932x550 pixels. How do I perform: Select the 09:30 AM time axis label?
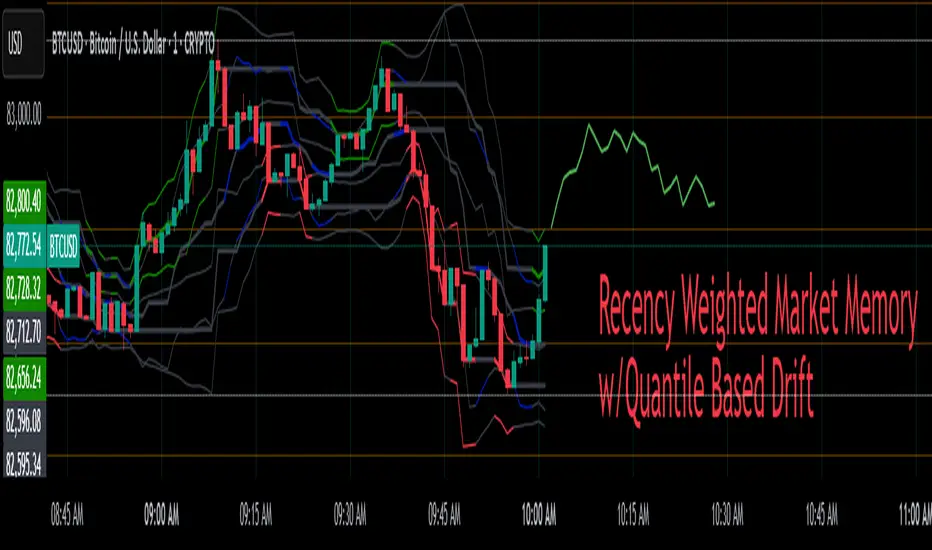[350, 514]
